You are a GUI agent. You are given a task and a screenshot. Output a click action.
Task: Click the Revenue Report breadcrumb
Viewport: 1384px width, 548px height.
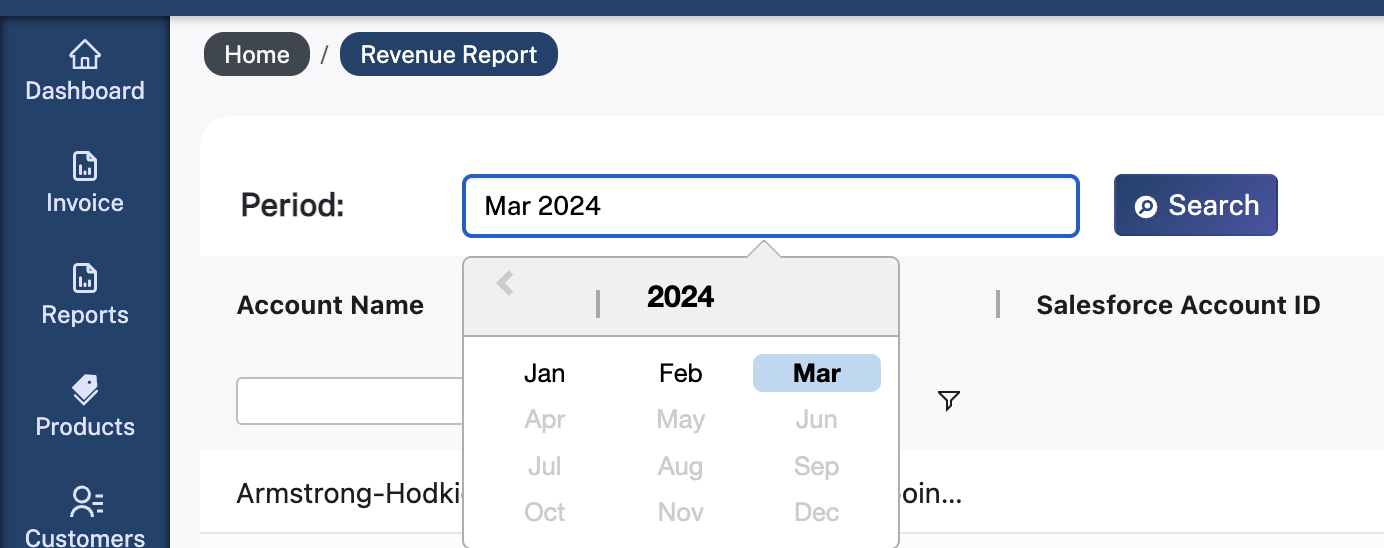449,55
